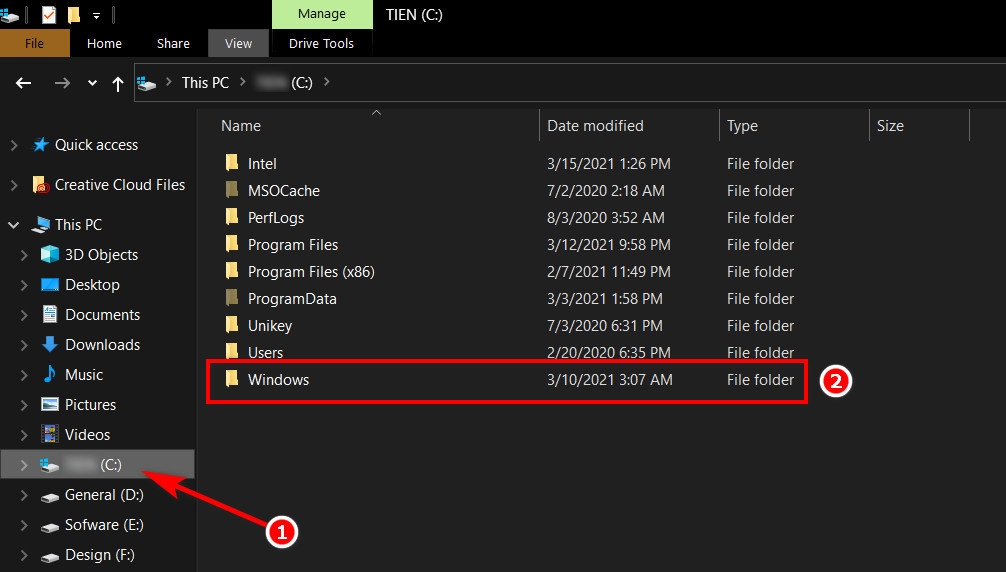
Task: Go up one level with Up arrow
Action: click(x=117, y=83)
